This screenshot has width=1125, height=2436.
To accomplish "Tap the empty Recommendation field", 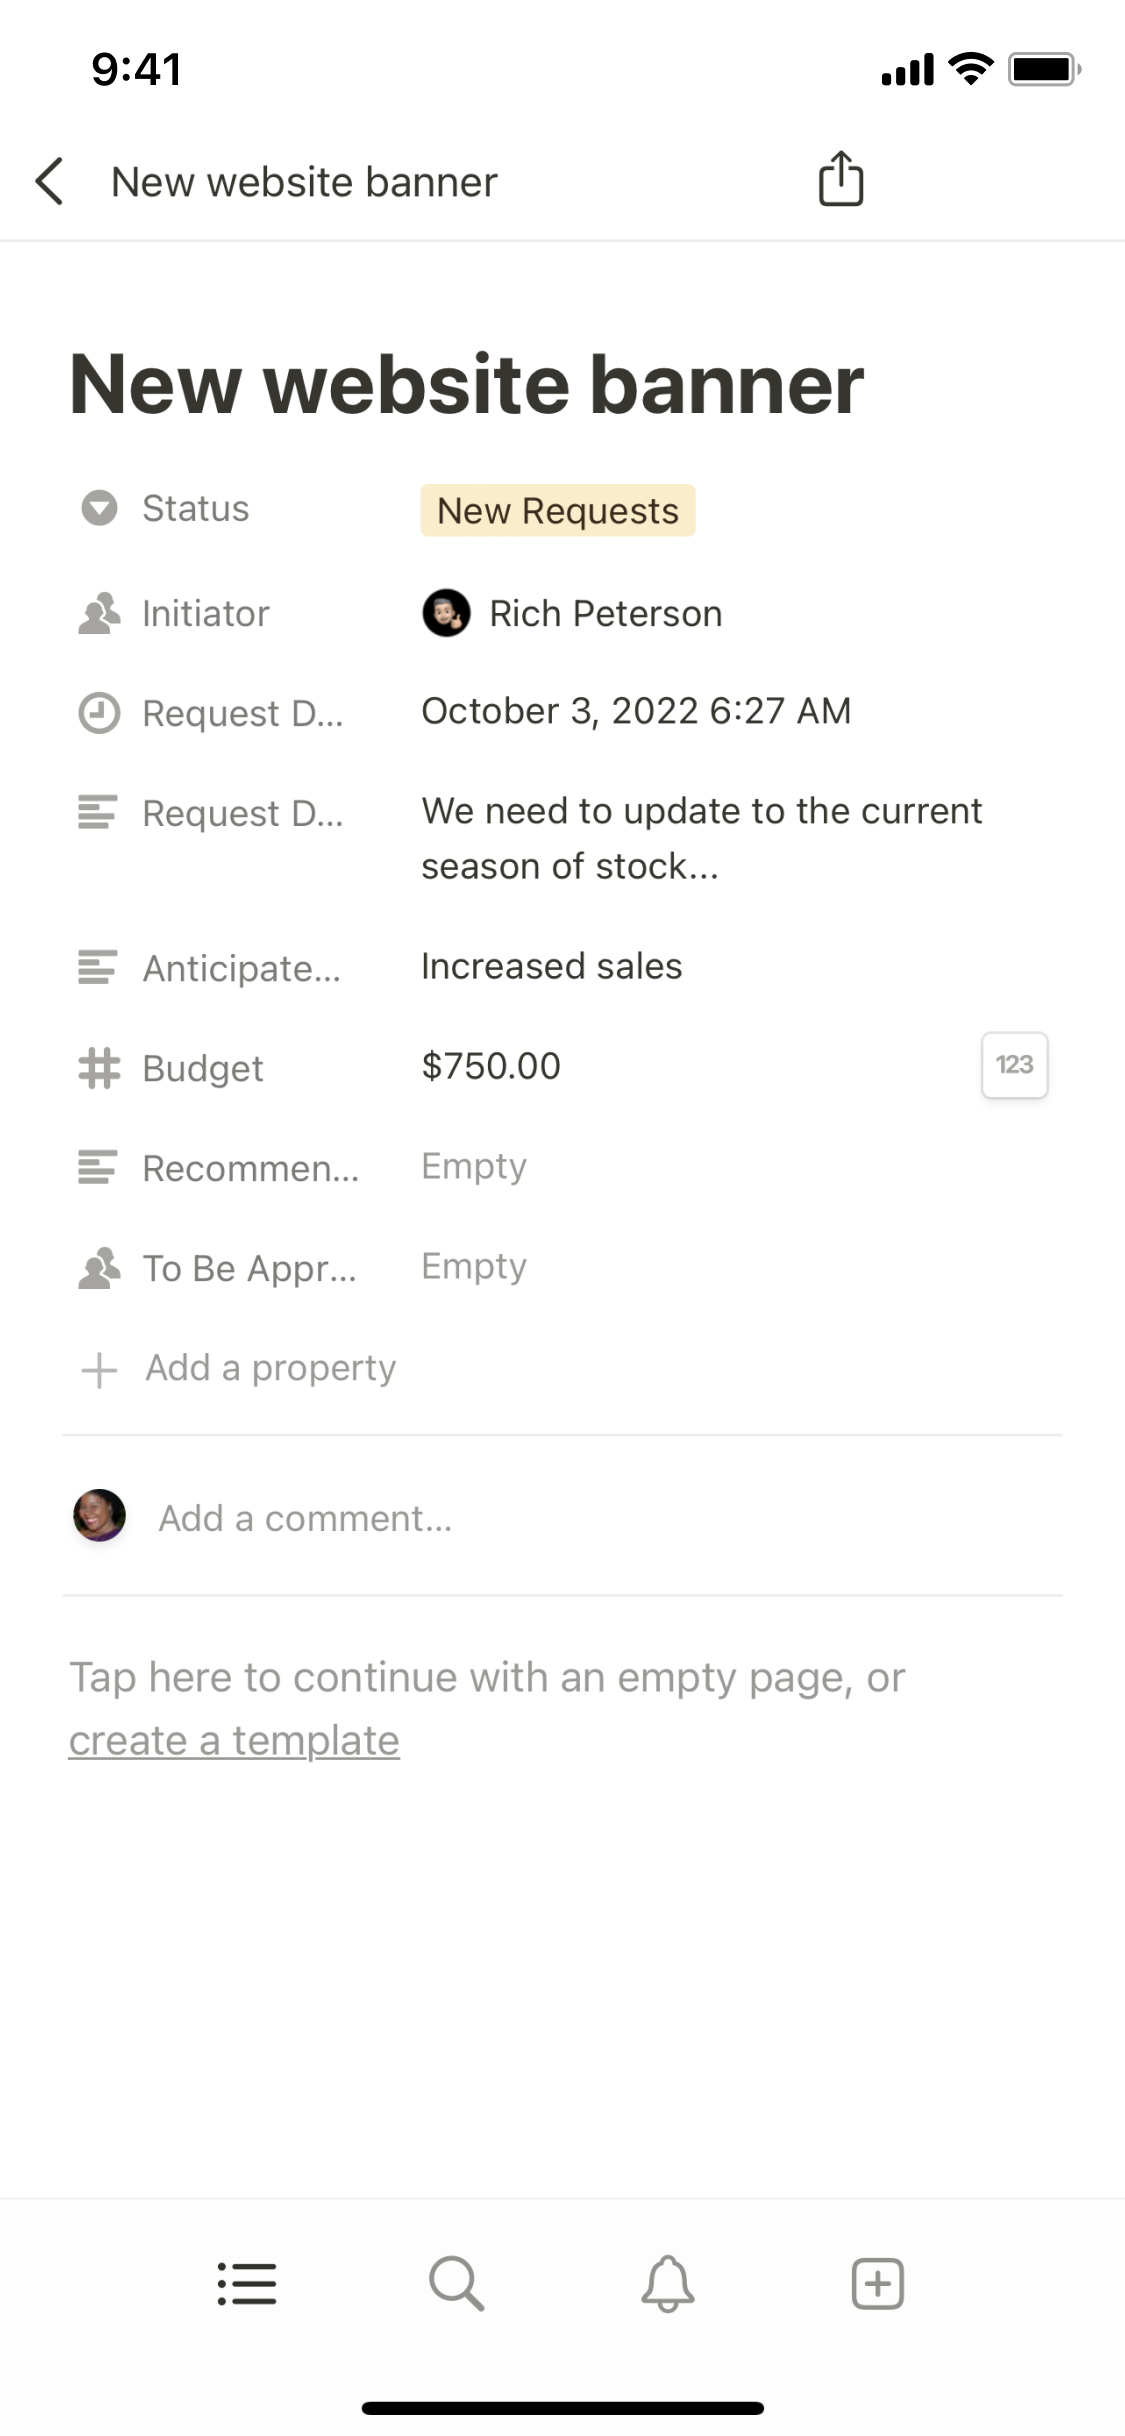I will (x=474, y=1166).
